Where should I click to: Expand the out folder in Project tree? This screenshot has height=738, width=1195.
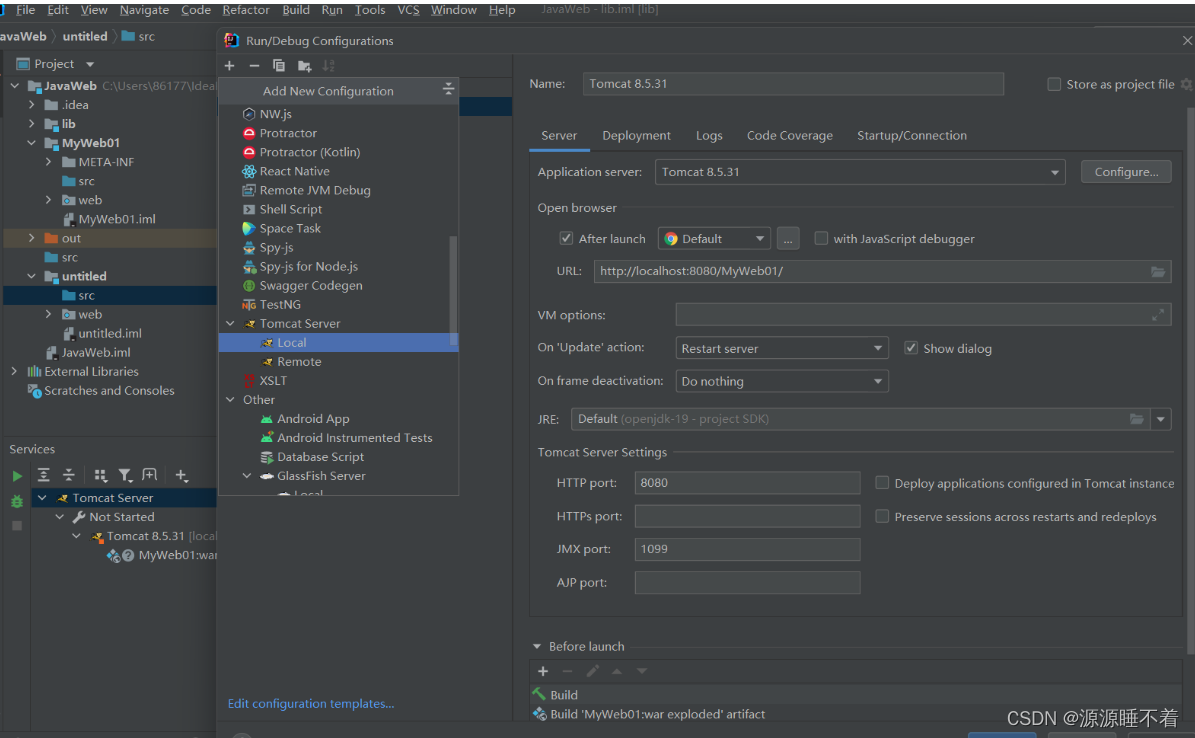(31, 238)
